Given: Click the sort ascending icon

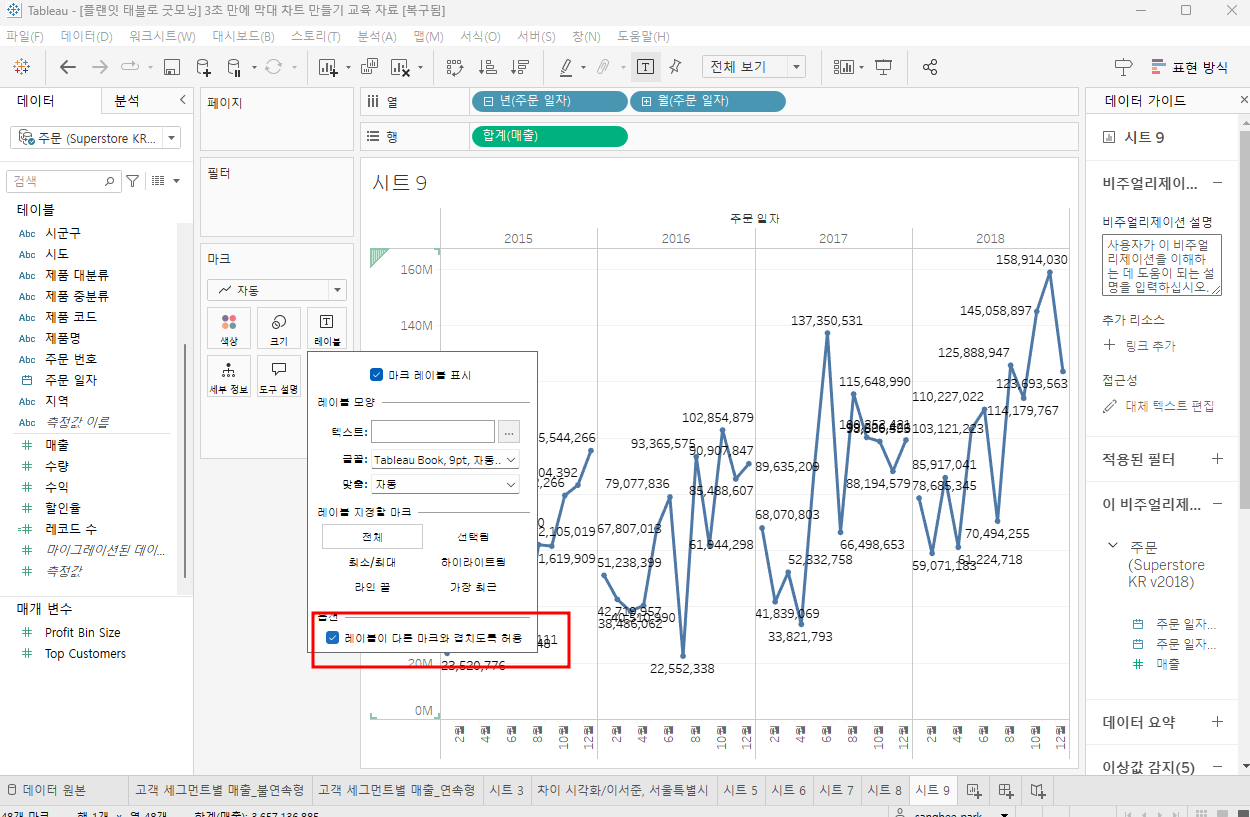Looking at the screenshot, I should coord(488,67).
